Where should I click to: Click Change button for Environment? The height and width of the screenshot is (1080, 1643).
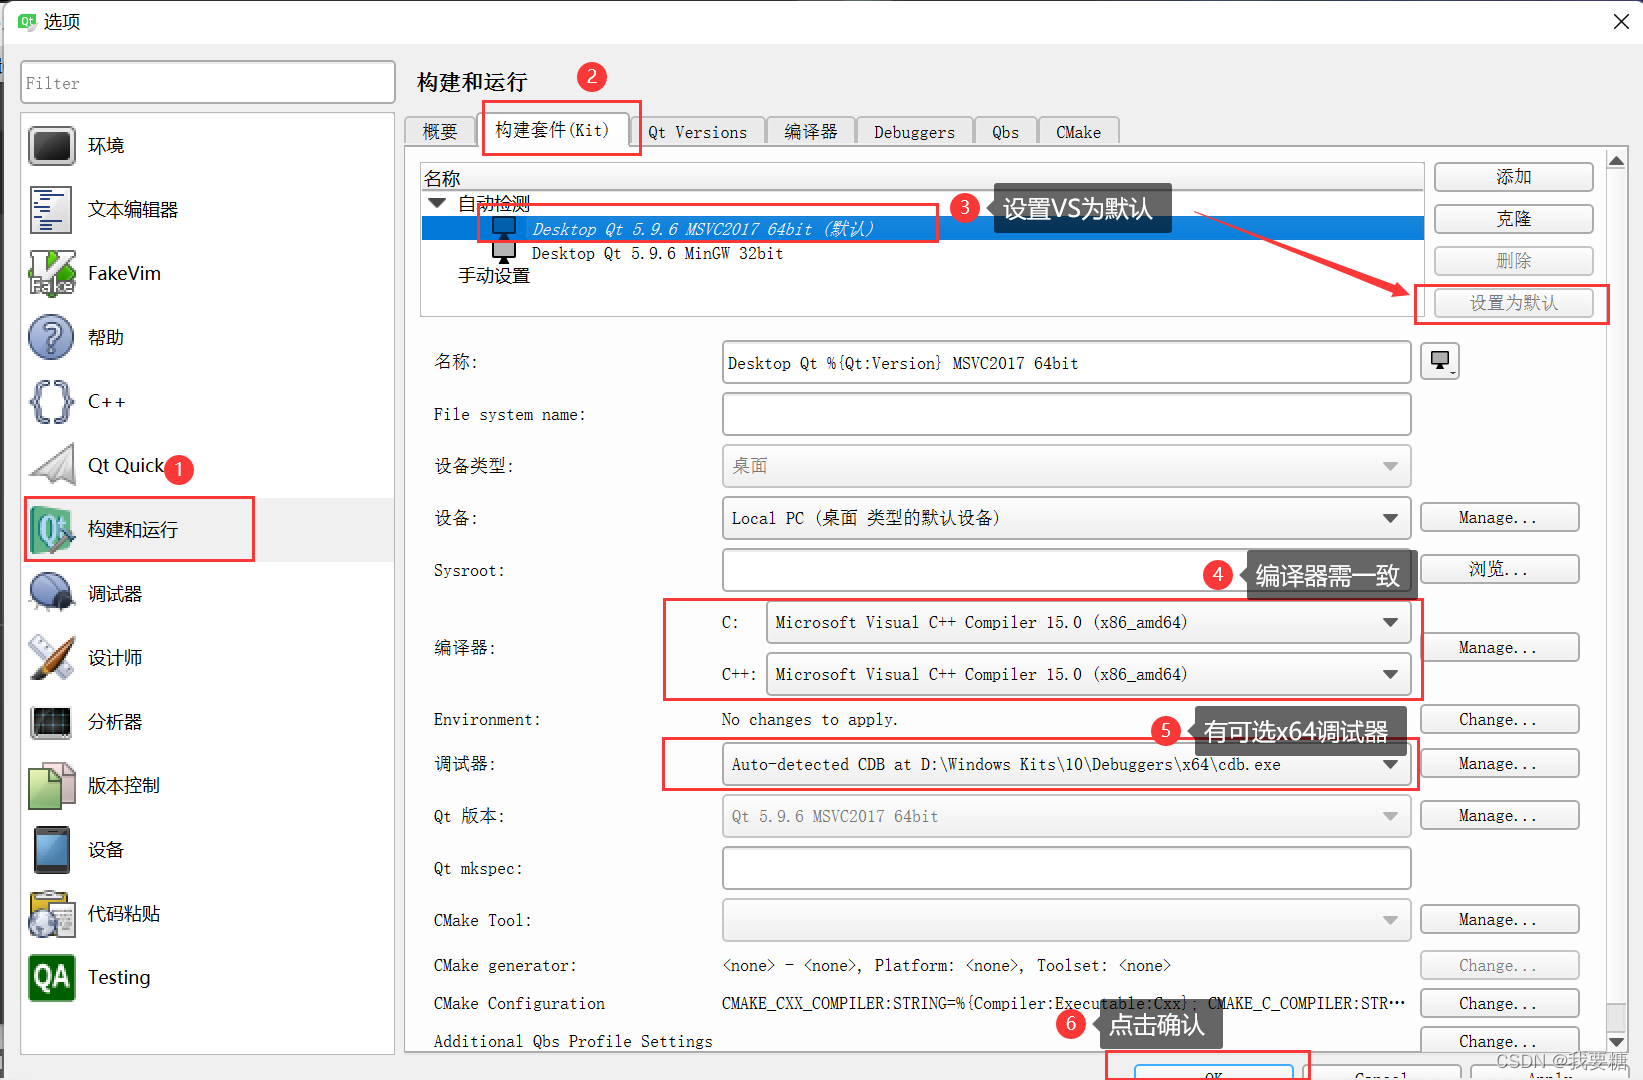click(1499, 720)
